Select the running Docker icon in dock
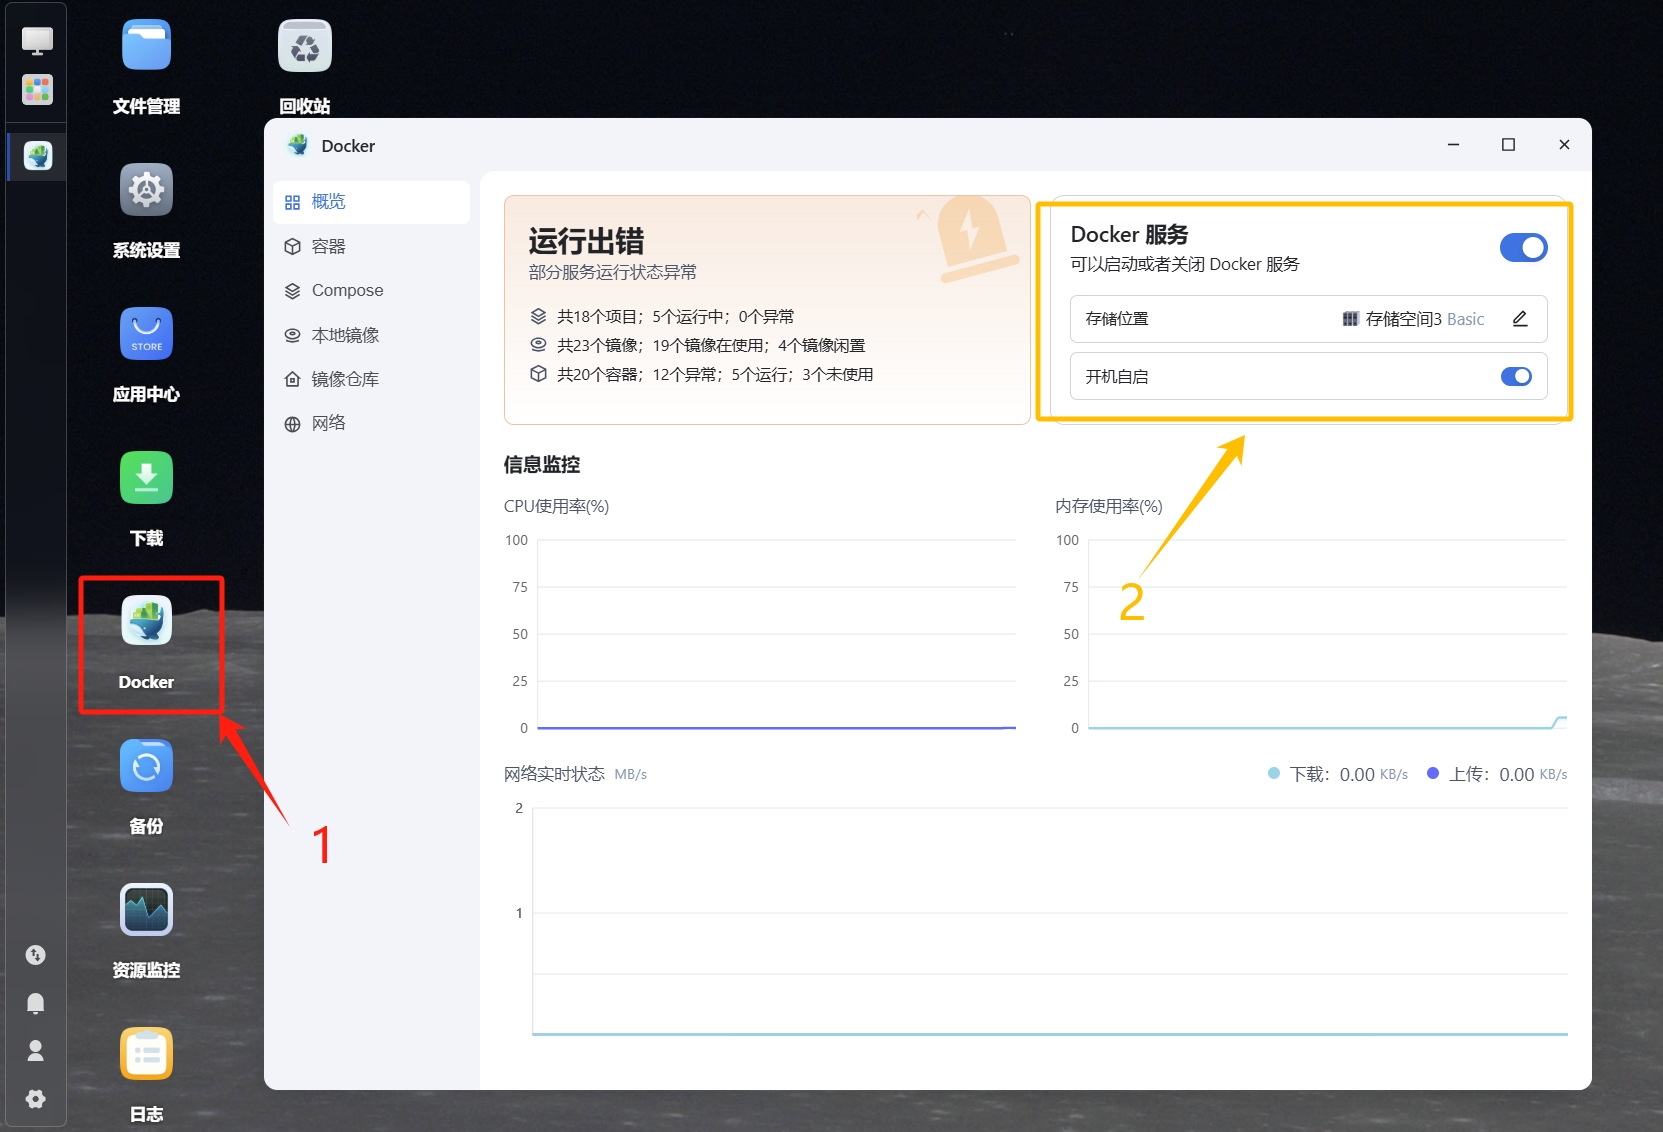The height and width of the screenshot is (1132, 1663). (x=38, y=156)
